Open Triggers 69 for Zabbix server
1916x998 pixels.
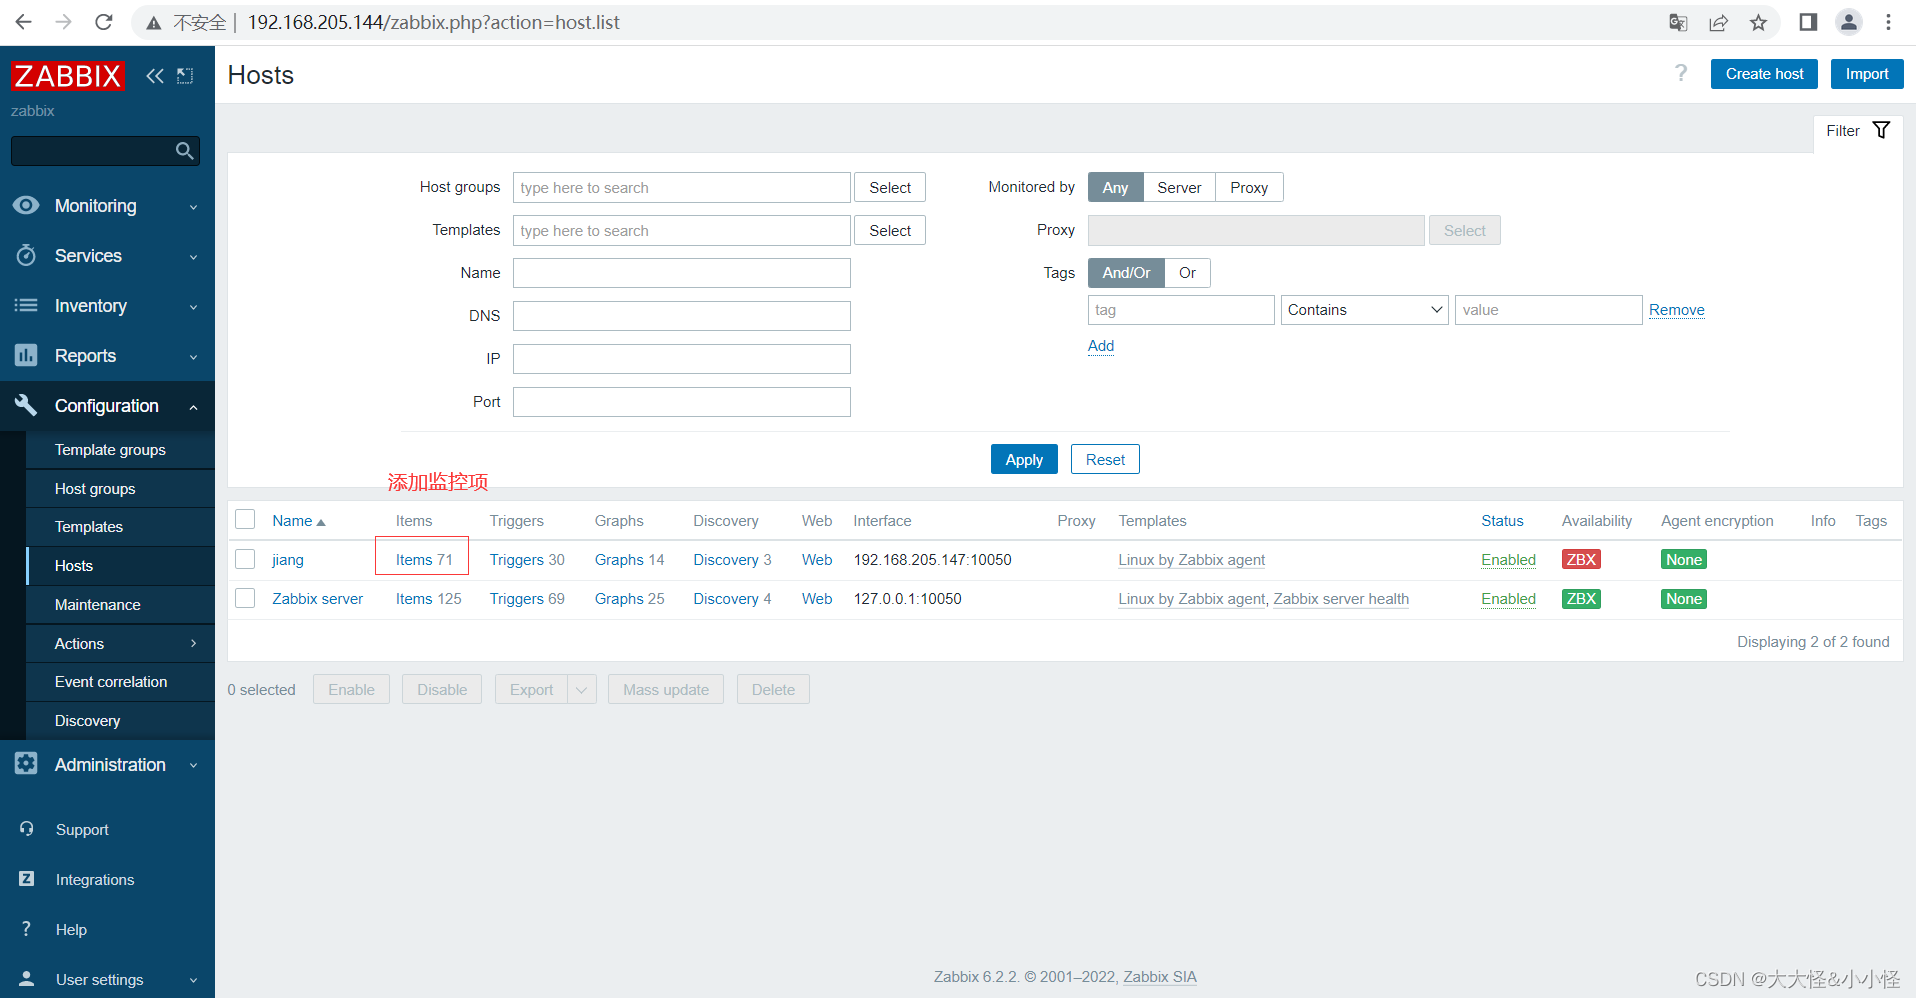[x=527, y=599]
